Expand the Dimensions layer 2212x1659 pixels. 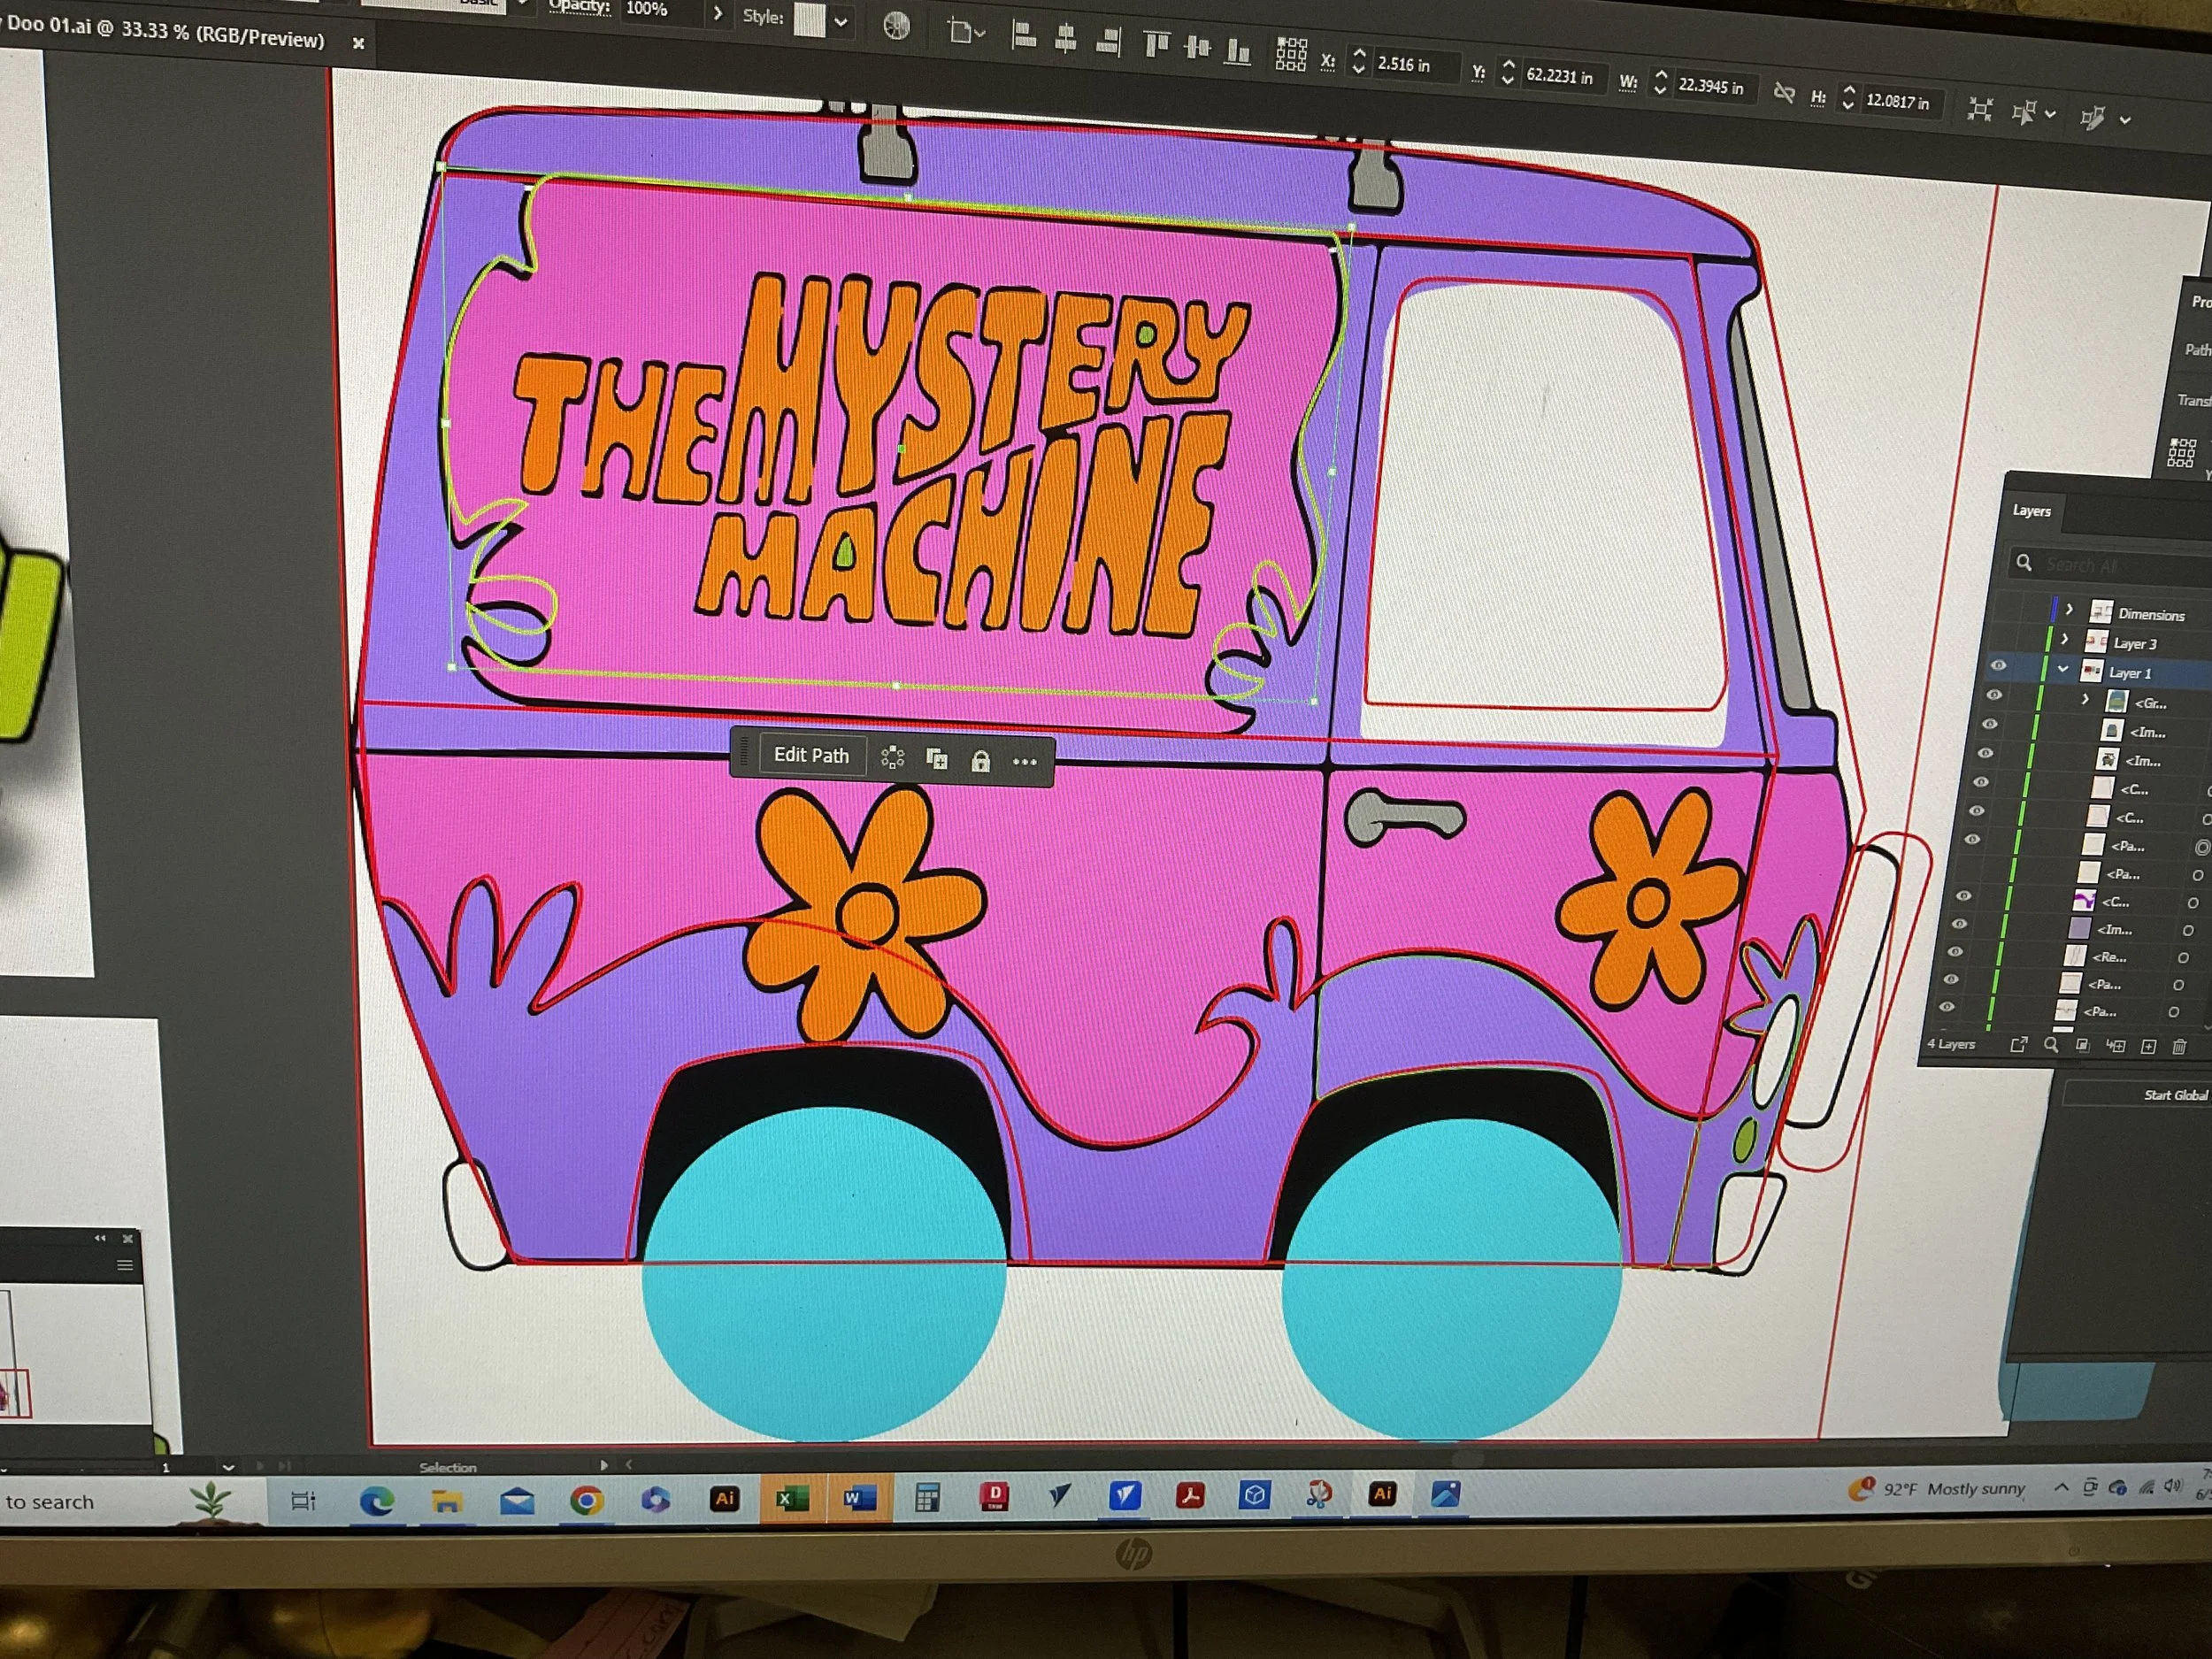[2068, 609]
